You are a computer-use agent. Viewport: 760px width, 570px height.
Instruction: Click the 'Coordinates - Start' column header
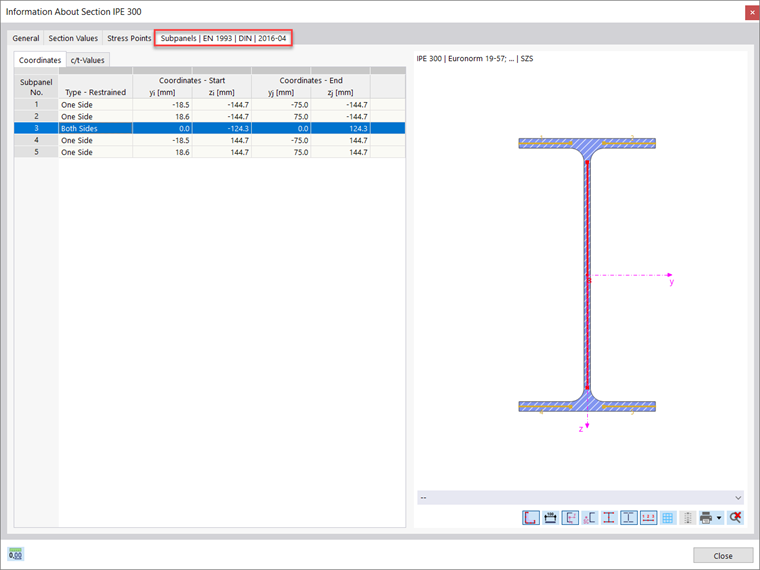pyautogui.click(x=192, y=80)
